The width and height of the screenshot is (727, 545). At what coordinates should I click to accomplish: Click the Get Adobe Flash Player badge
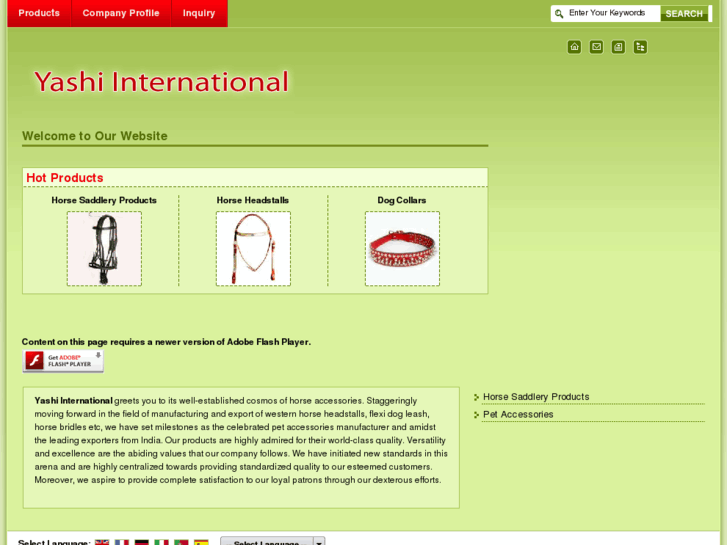pyautogui.click(x=63, y=361)
